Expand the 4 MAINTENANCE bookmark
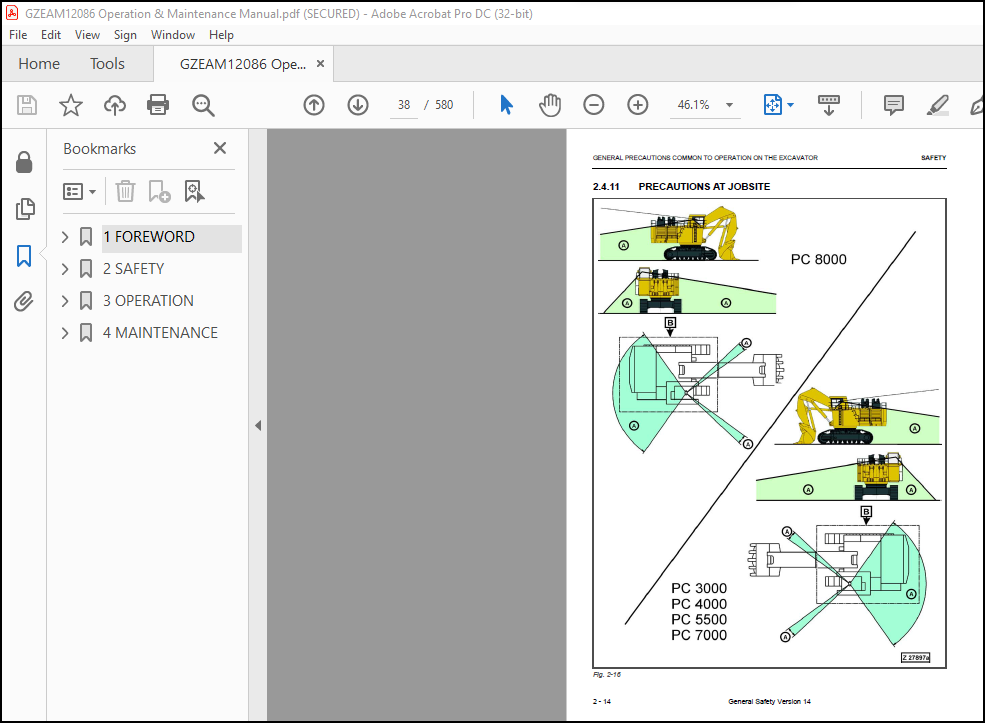The image size is (985, 723). coord(65,333)
